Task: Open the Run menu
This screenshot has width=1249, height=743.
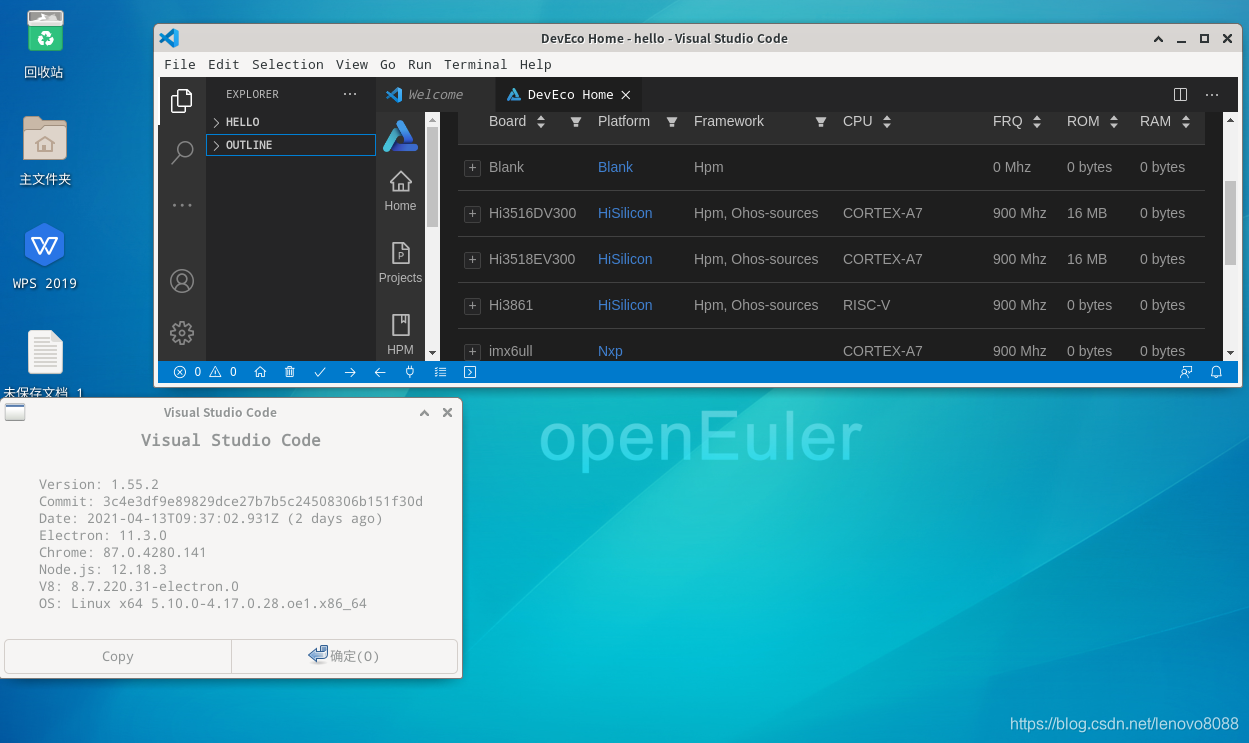Action: [420, 64]
